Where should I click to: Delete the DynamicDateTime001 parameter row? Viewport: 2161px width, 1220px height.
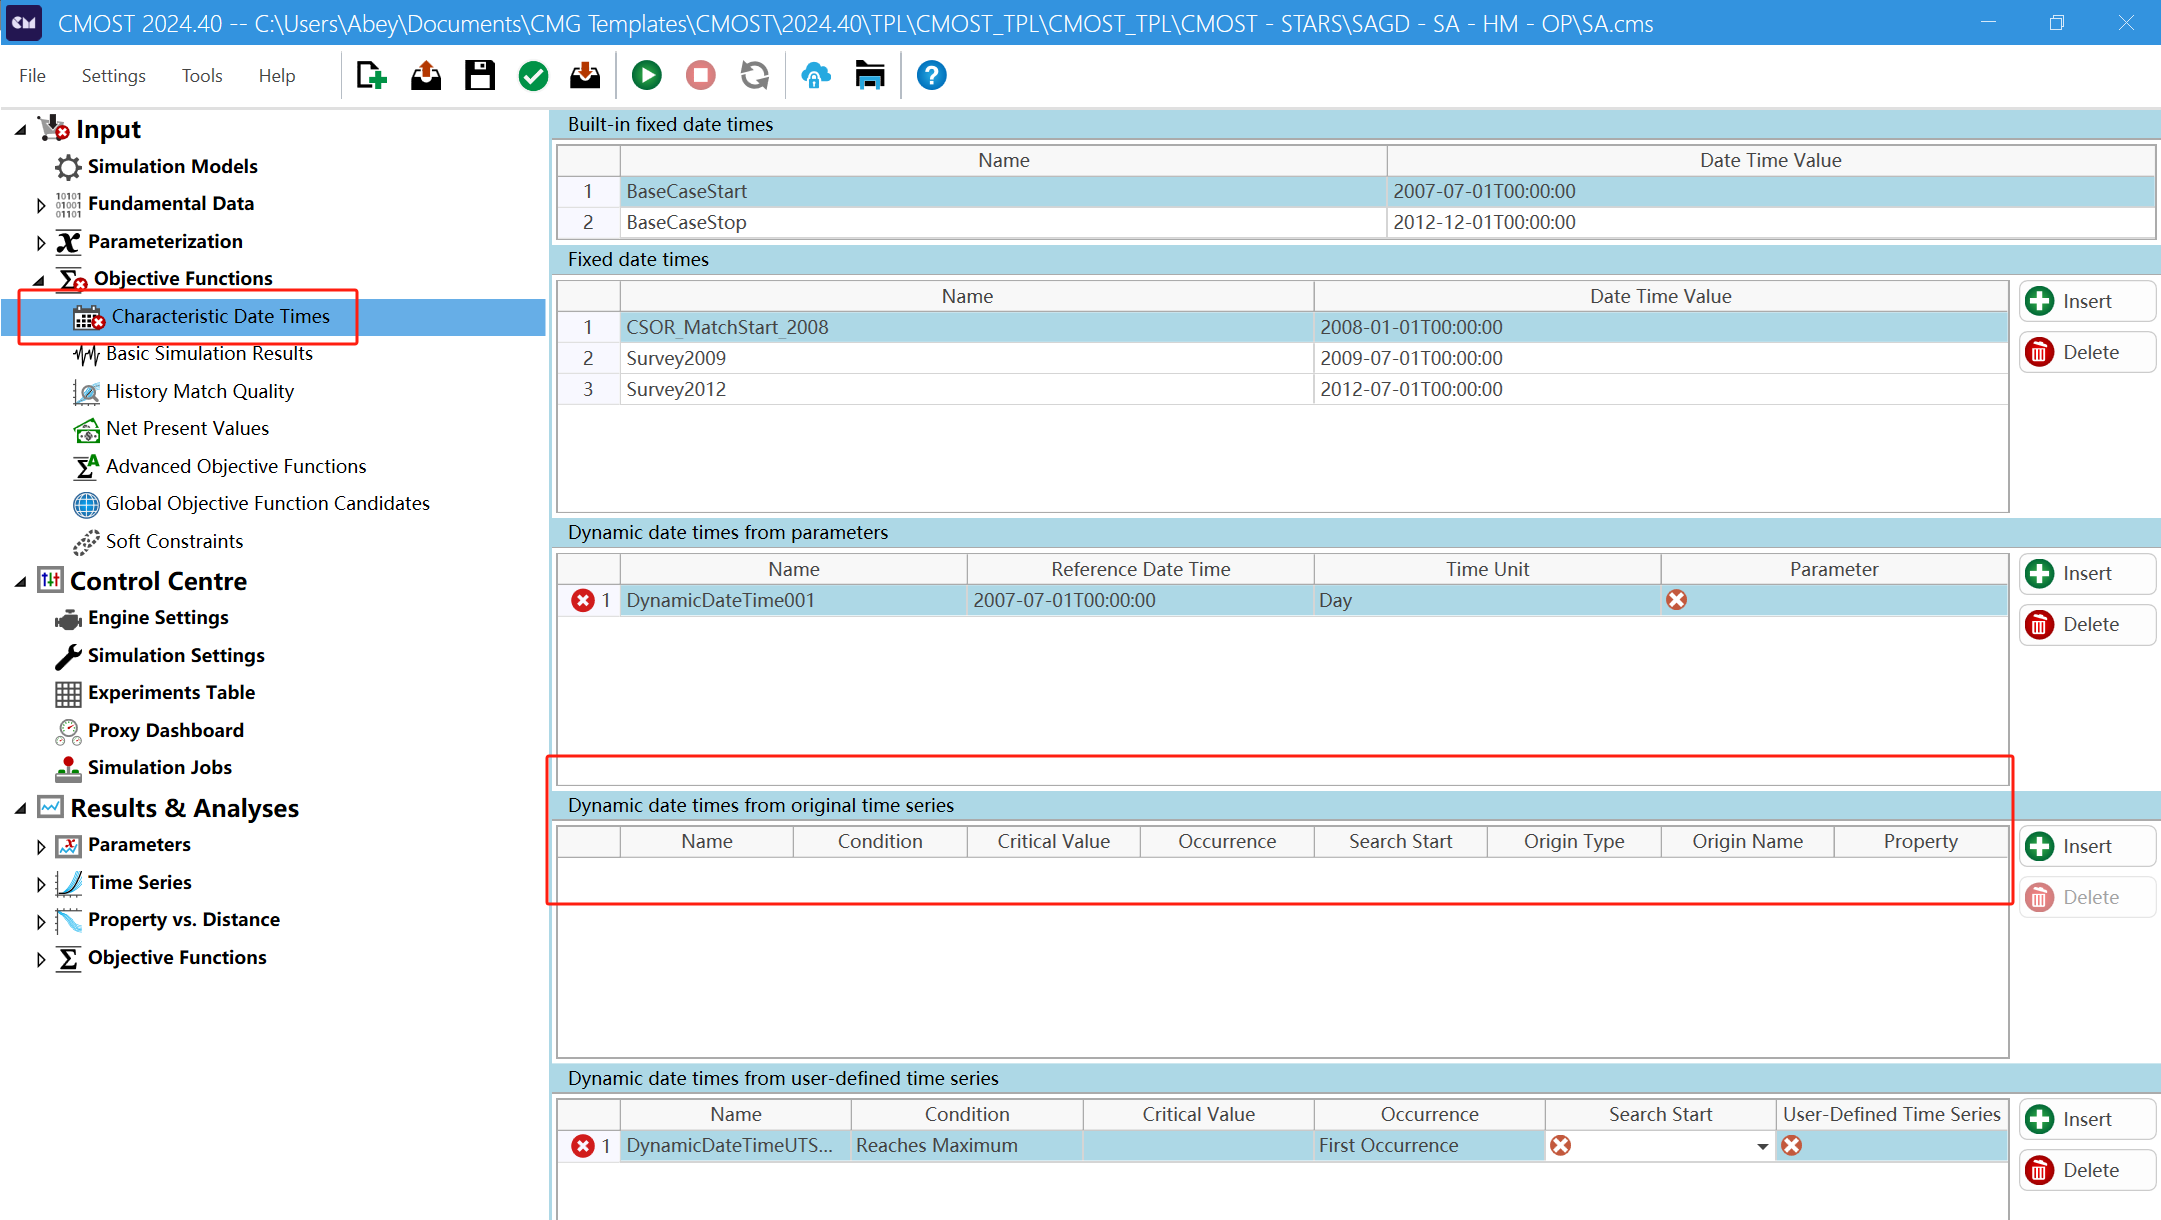click(x=2086, y=625)
